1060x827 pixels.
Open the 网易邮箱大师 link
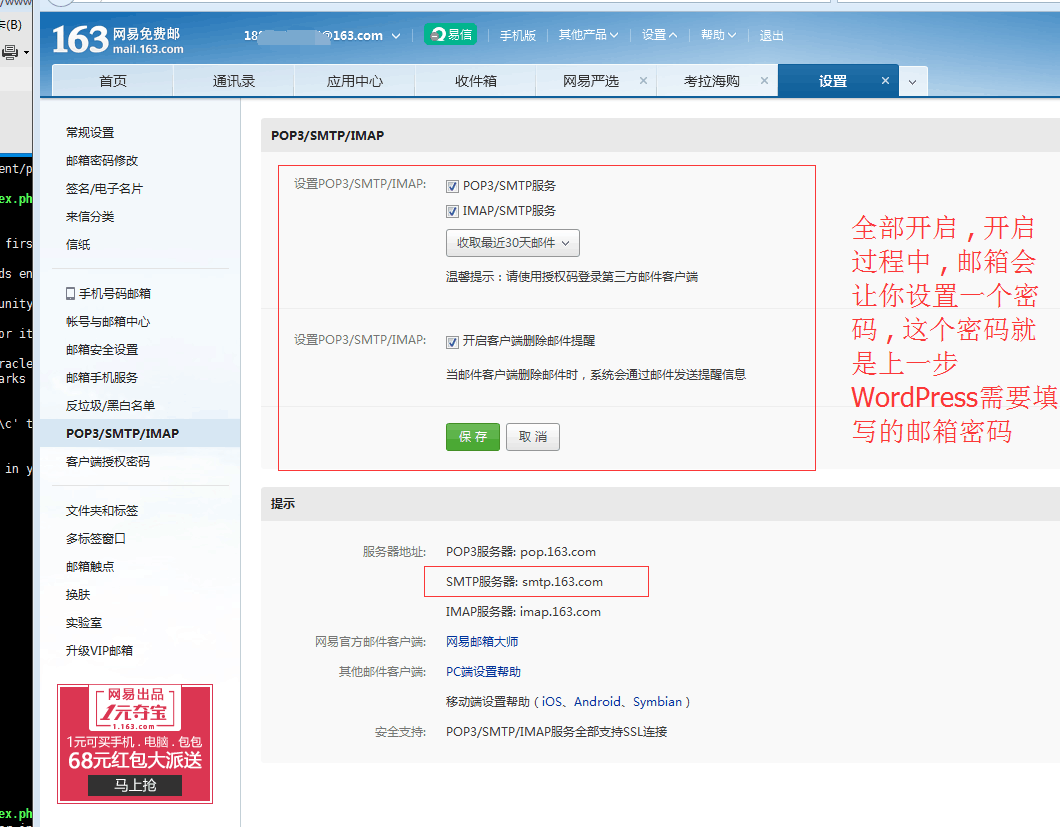tap(482, 642)
